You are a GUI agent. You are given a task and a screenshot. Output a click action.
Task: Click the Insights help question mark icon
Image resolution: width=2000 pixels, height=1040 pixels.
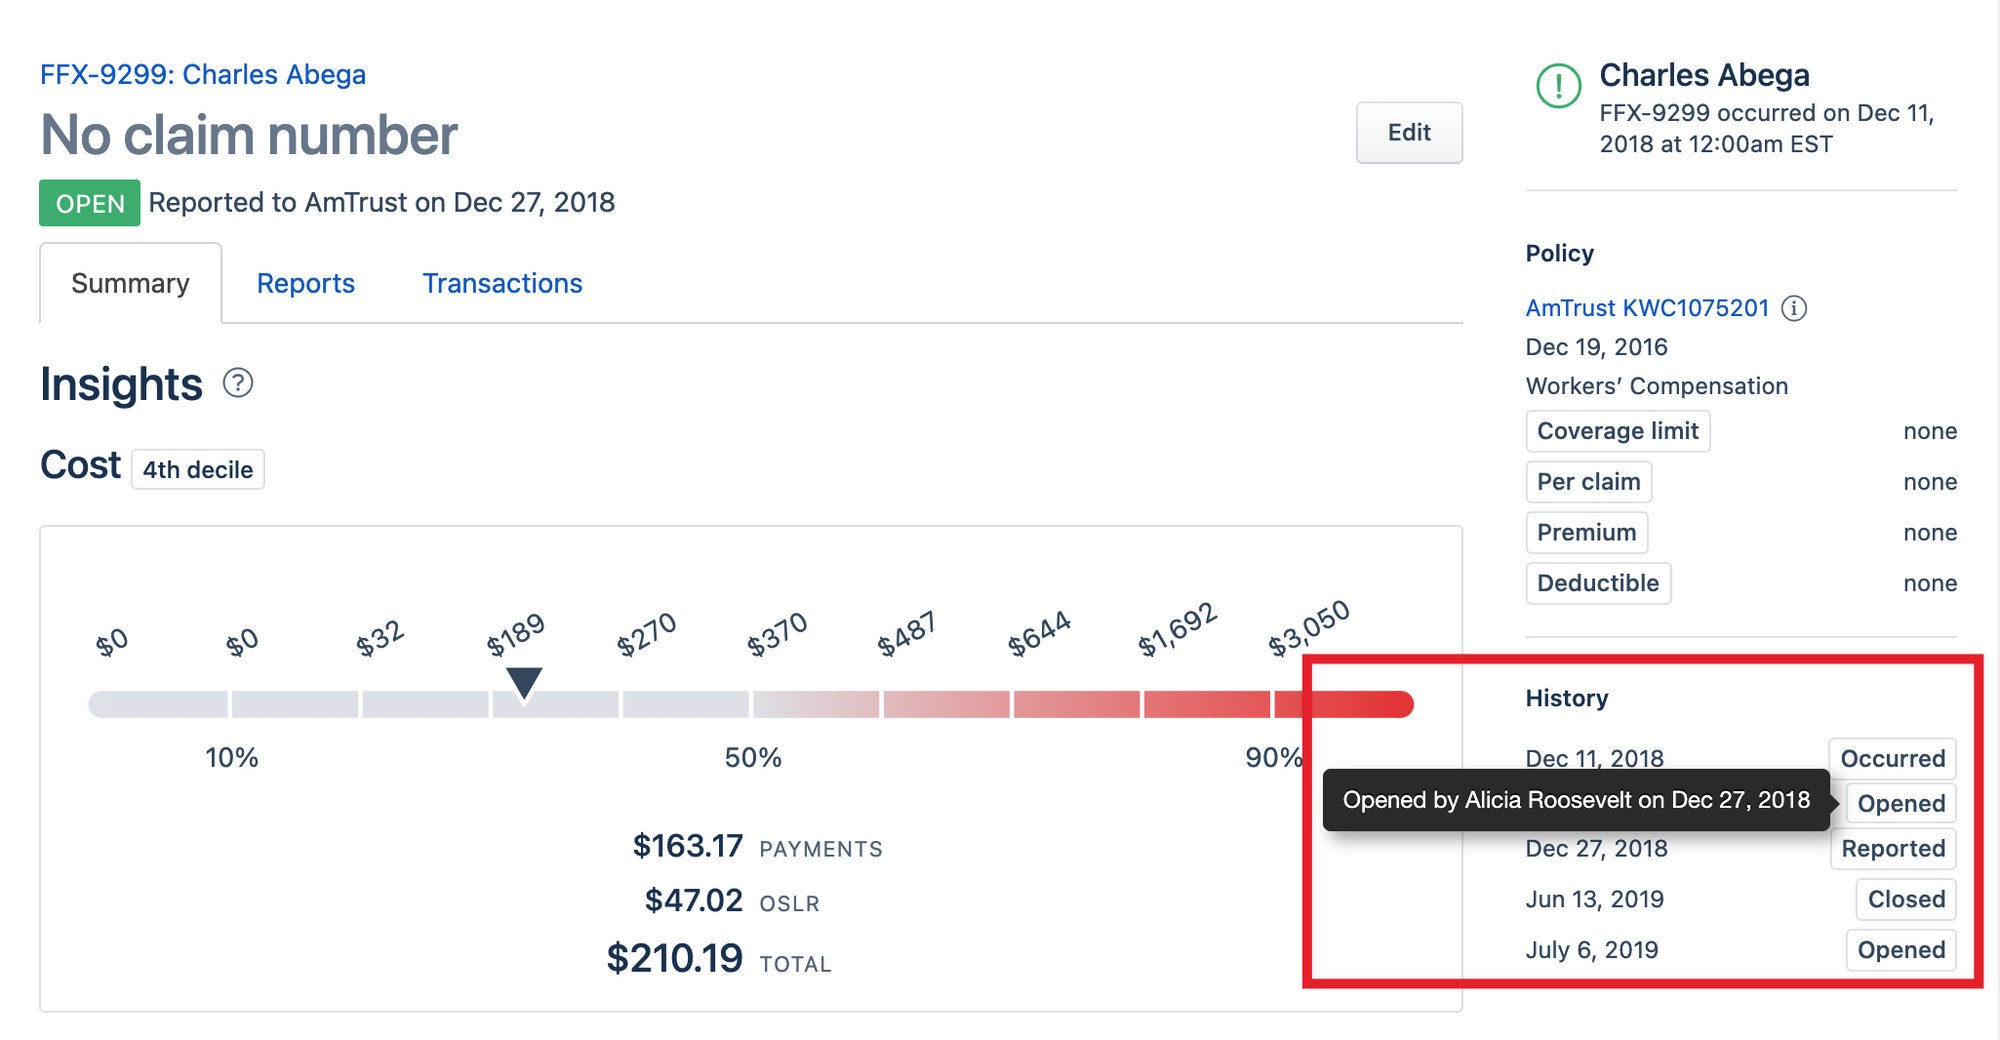(x=238, y=383)
